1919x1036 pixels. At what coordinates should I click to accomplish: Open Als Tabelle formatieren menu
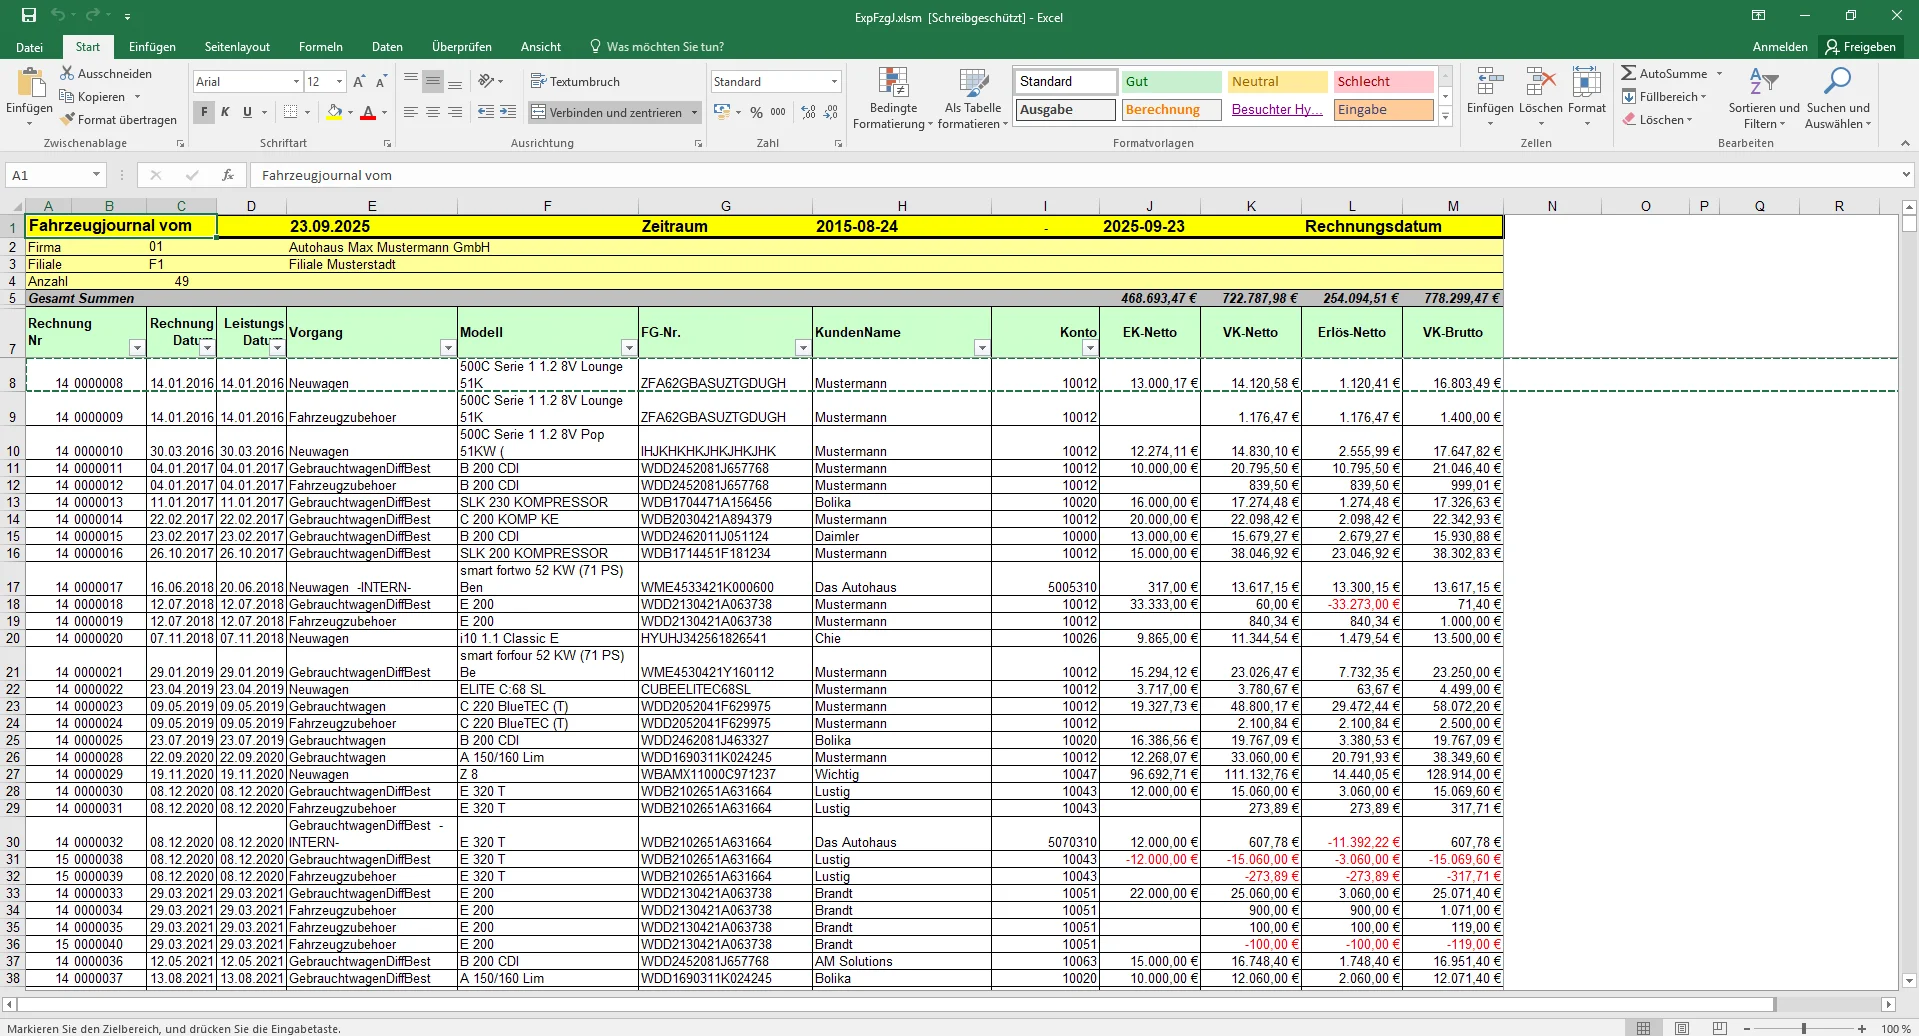(973, 98)
